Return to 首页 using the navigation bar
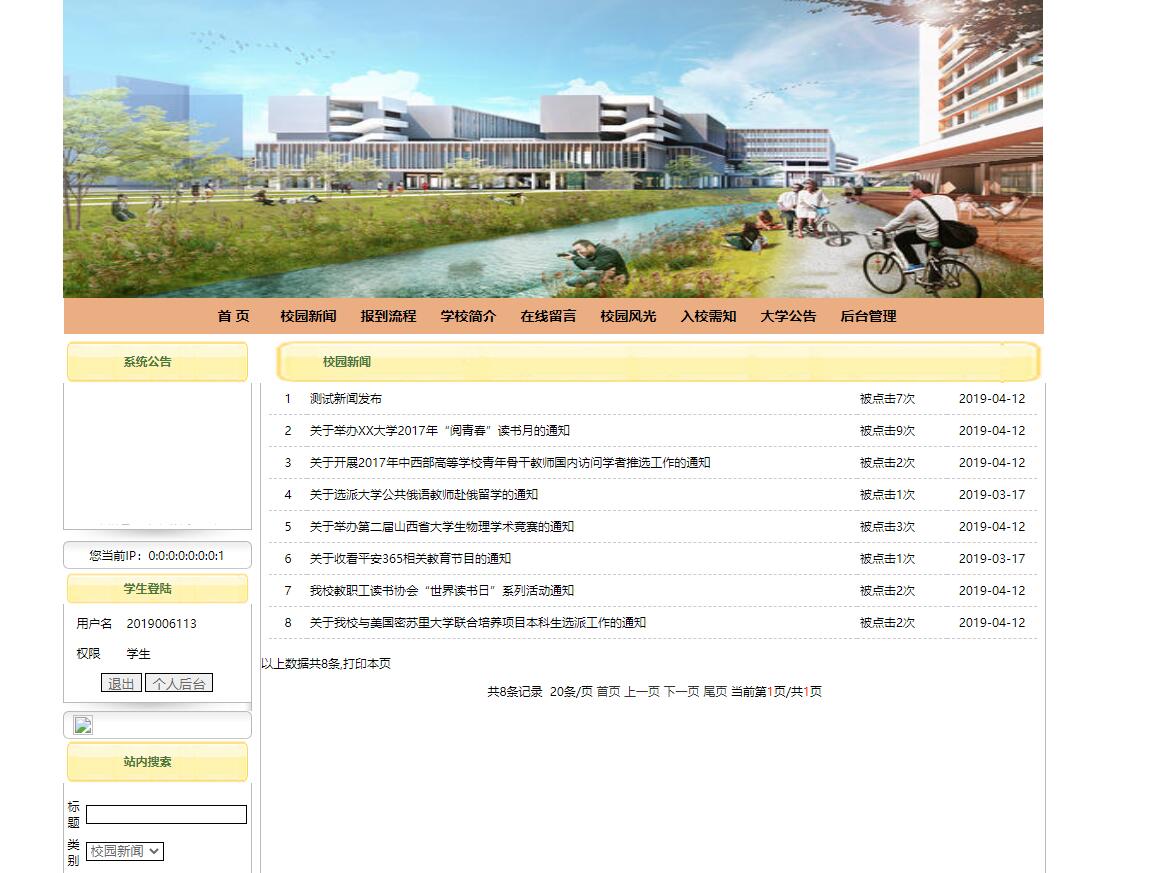Screen dimensions: 1164x873 point(232,316)
